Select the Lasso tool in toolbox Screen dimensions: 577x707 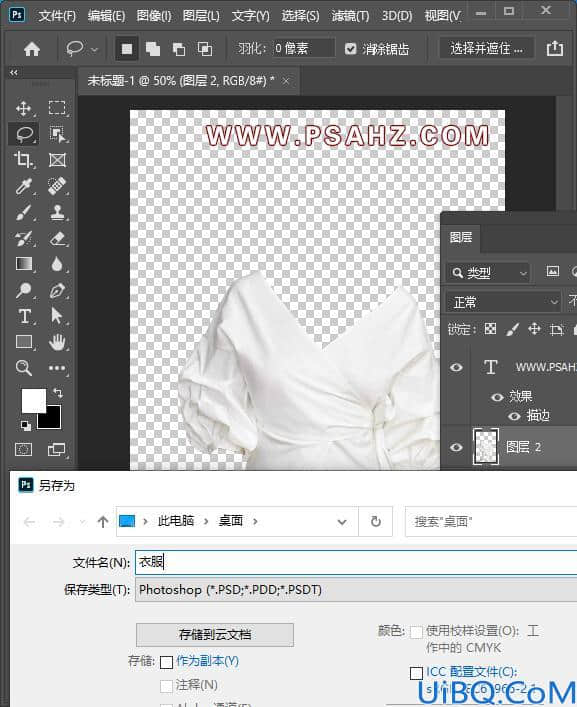pyautogui.click(x=23, y=134)
